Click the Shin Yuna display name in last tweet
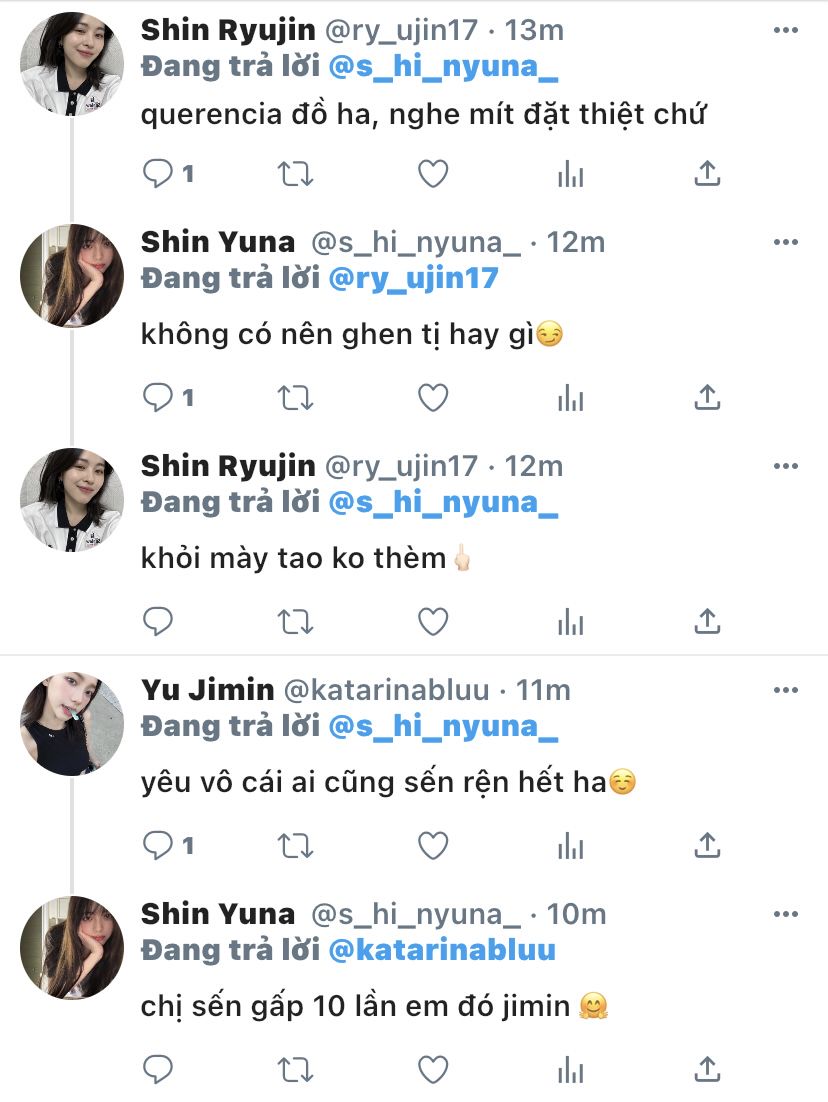Screen dimensions: 828x1102 coord(218,914)
